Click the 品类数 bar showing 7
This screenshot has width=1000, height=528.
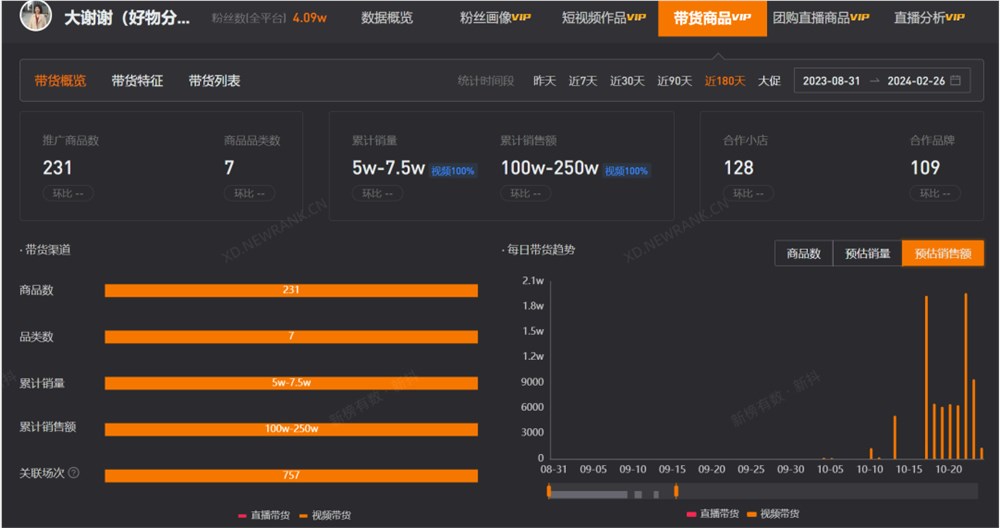click(291, 337)
